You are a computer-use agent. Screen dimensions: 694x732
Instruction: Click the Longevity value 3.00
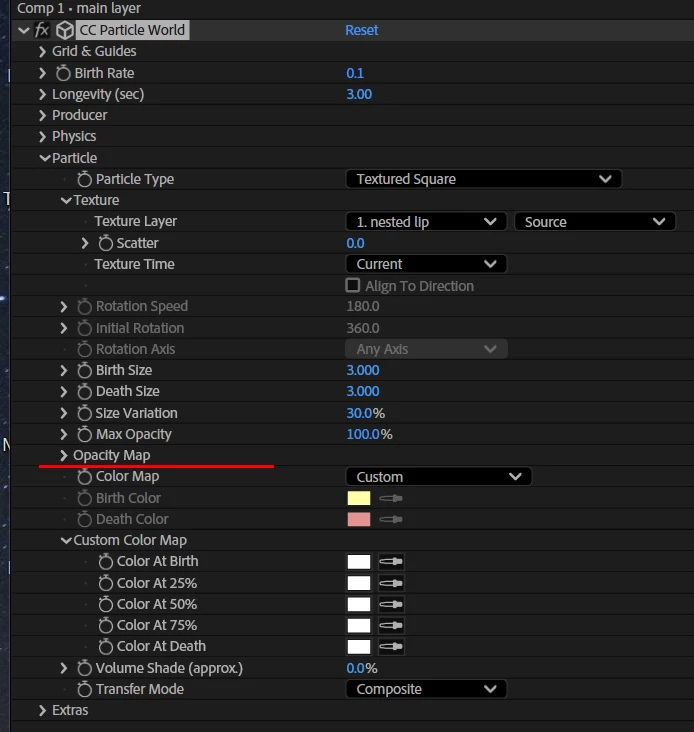pyautogui.click(x=359, y=94)
